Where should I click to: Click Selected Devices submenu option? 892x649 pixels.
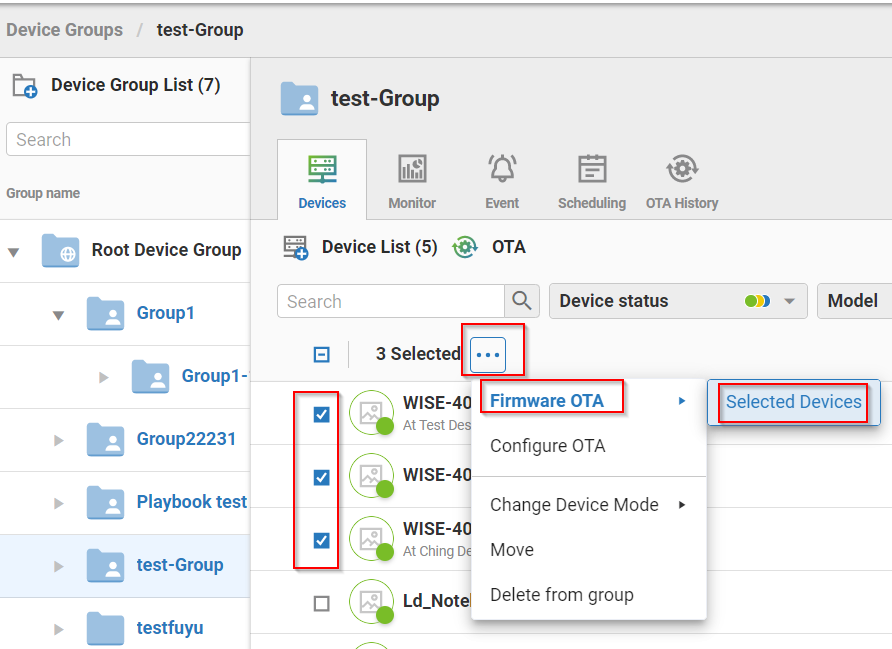[793, 402]
